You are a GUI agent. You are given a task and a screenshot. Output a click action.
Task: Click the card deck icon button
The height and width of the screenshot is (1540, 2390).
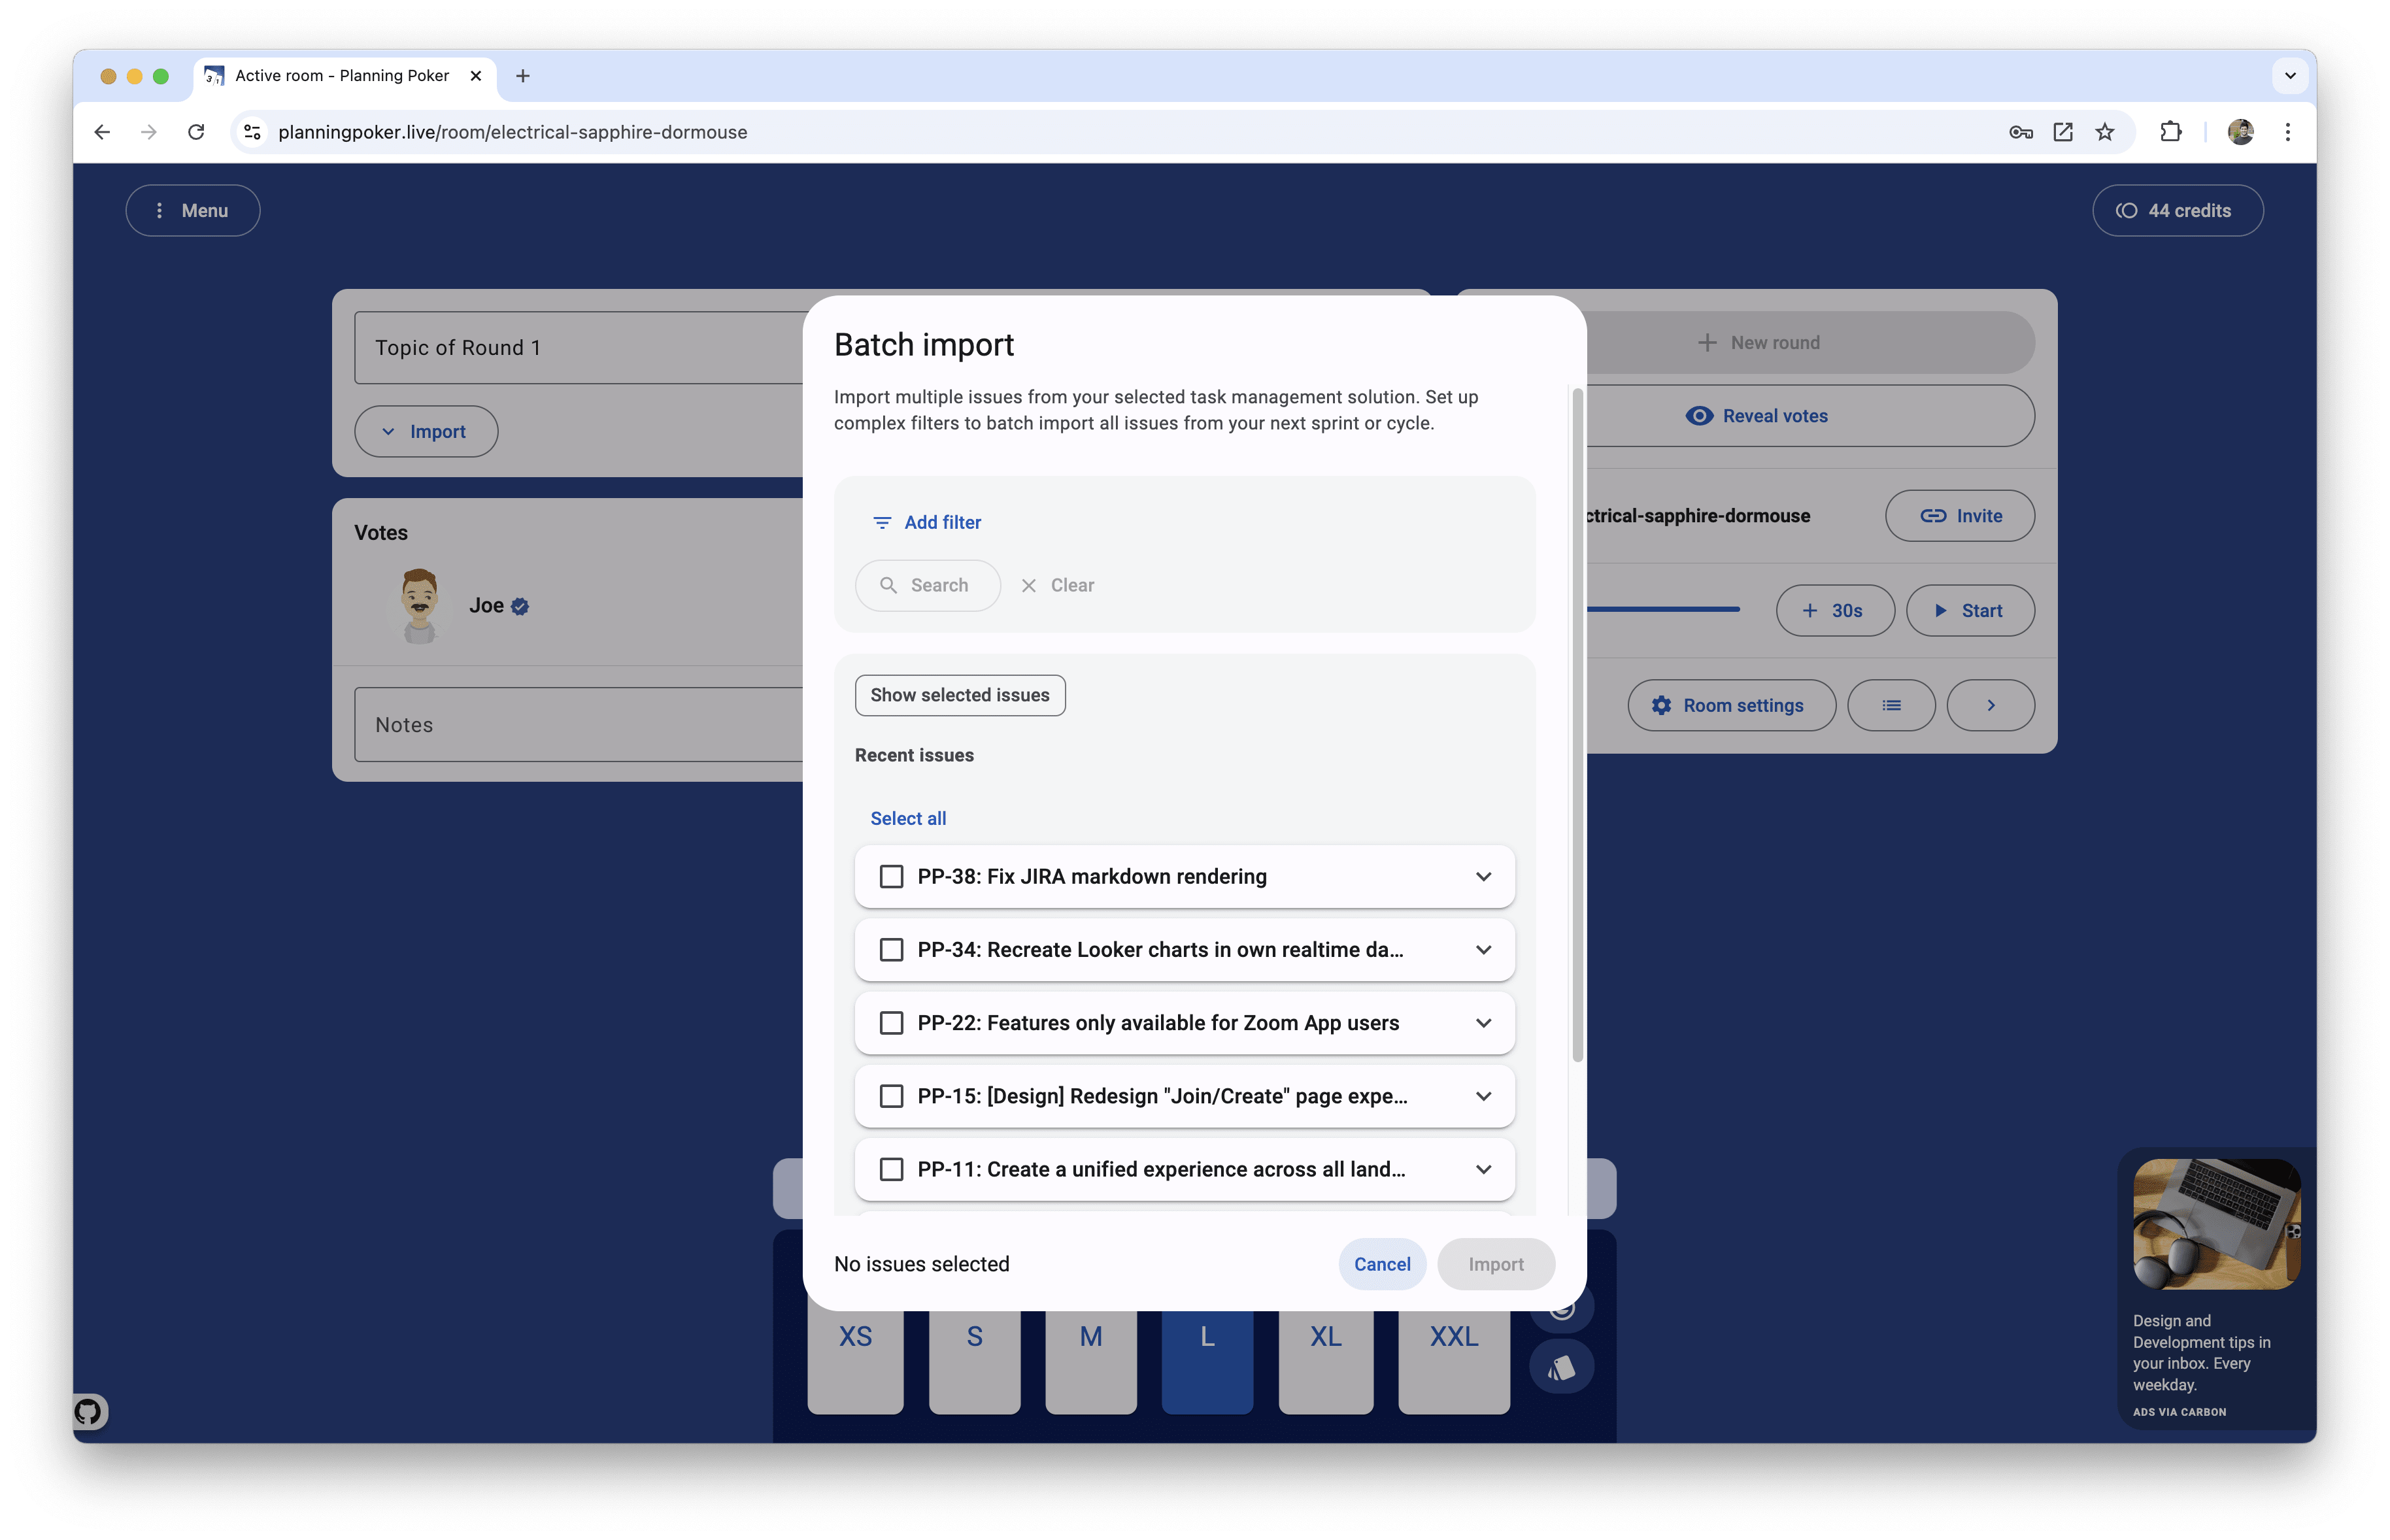click(1561, 1368)
